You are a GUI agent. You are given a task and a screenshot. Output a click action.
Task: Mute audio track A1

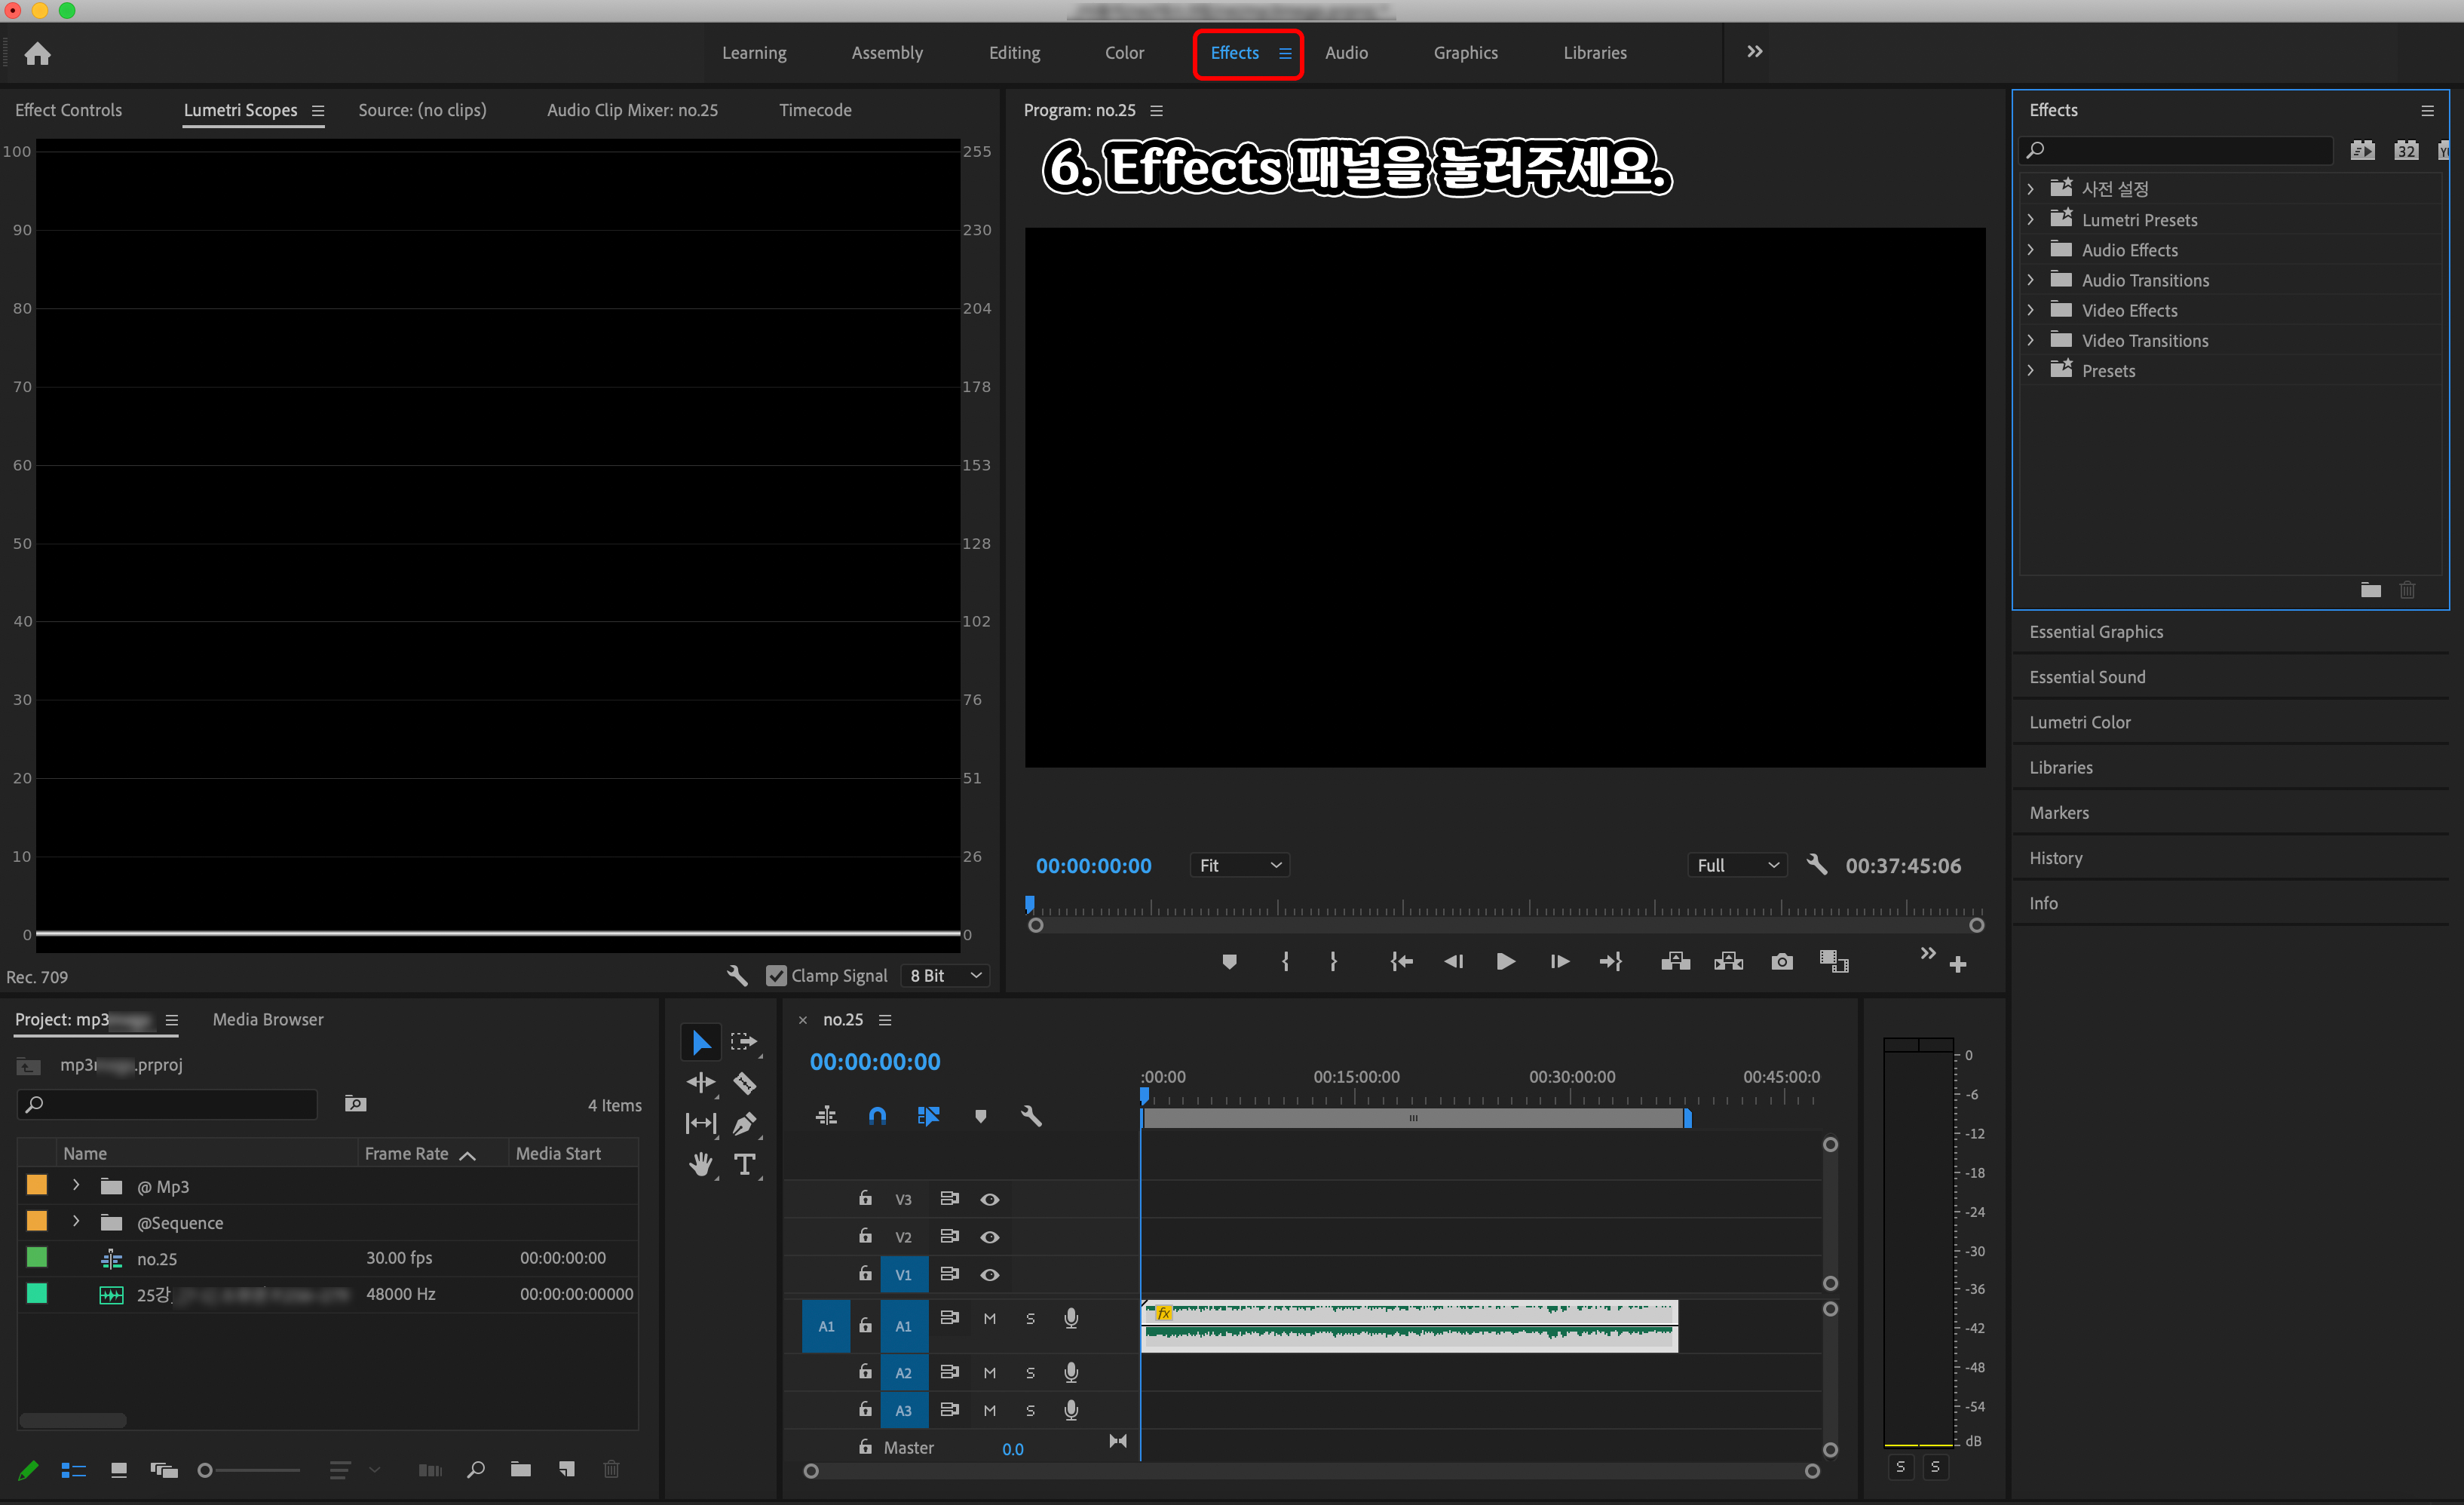[x=989, y=1319]
